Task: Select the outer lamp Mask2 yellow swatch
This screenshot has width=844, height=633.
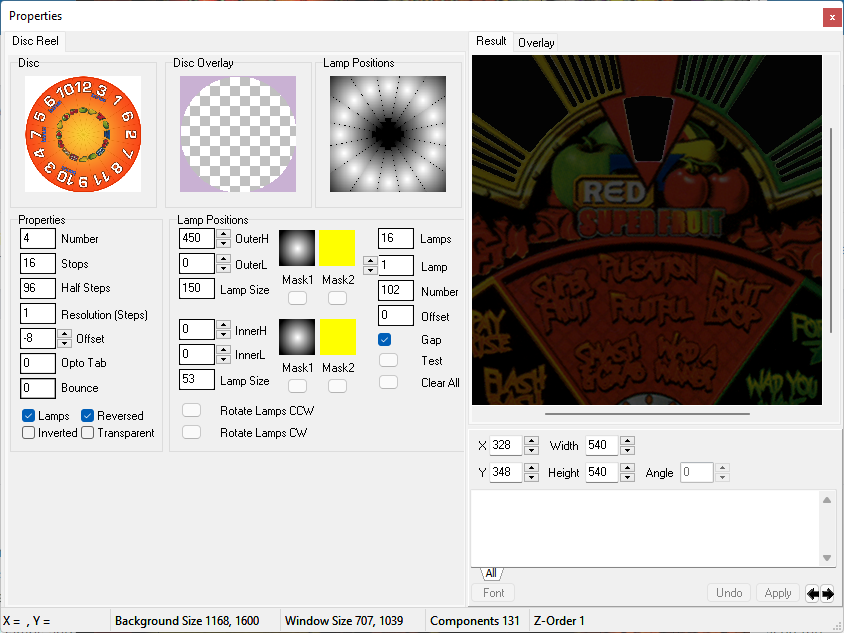Action: tap(338, 248)
